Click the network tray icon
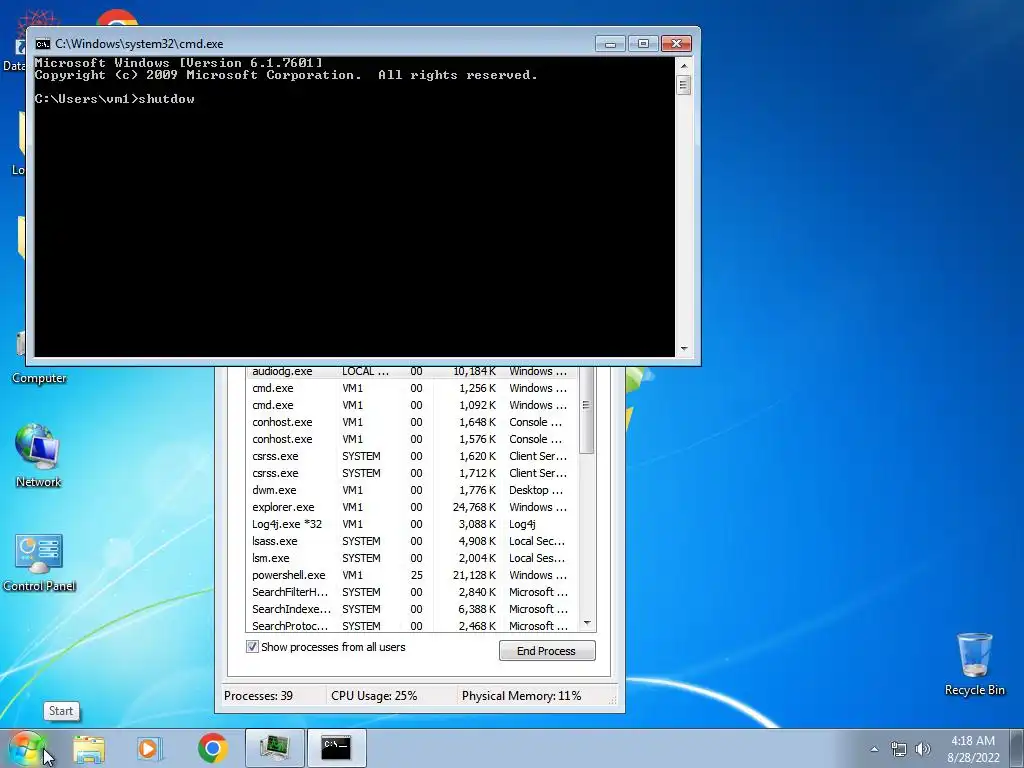This screenshot has width=1024, height=768. point(899,749)
